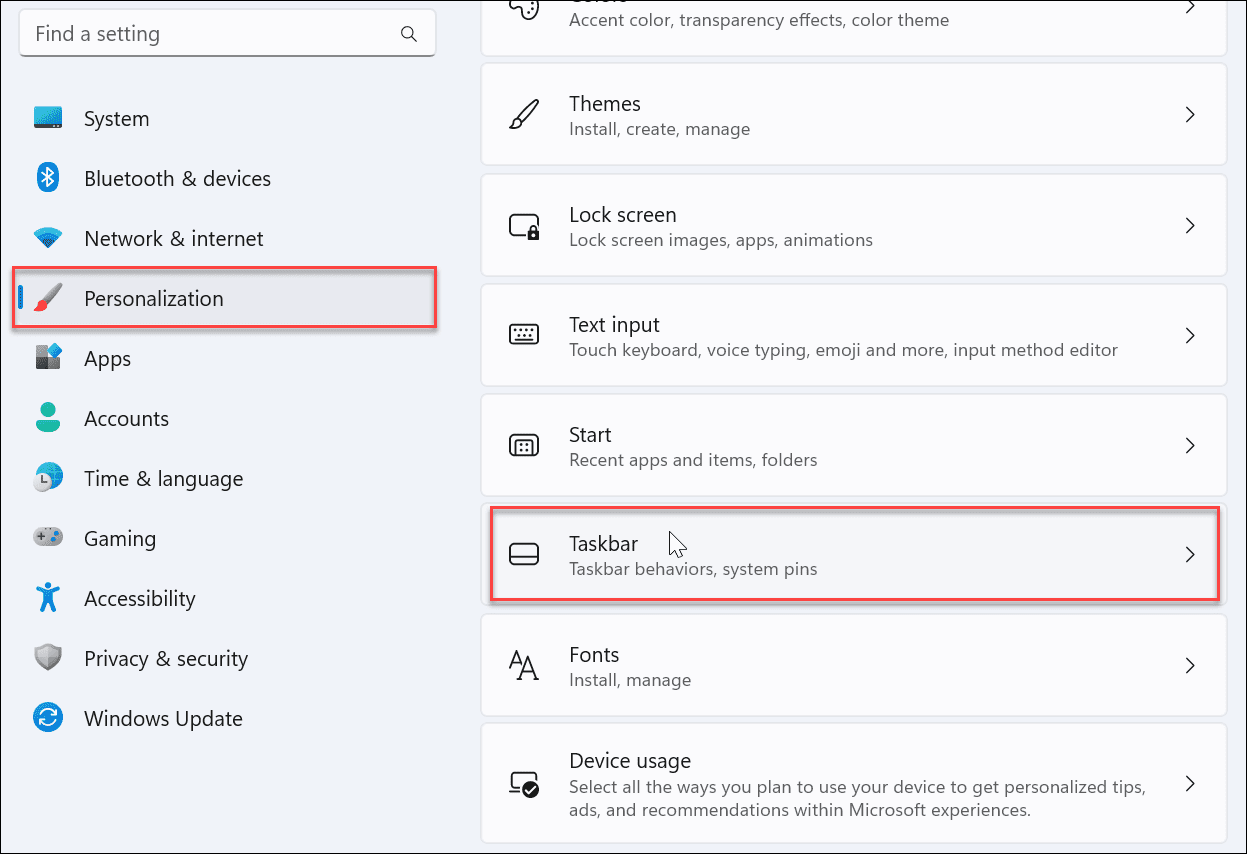
Task: Click 'Touch keyboard, voice typing' description
Action: pos(843,350)
